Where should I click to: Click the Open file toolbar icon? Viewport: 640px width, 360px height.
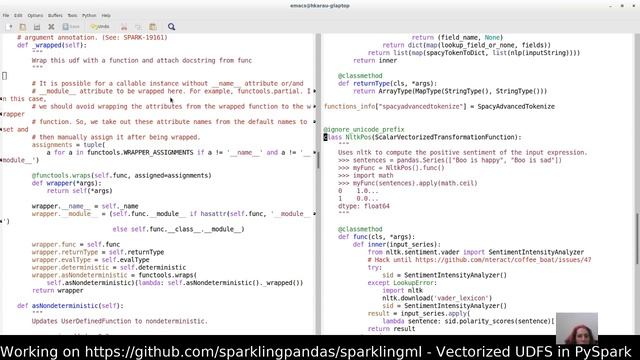coord(23,27)
